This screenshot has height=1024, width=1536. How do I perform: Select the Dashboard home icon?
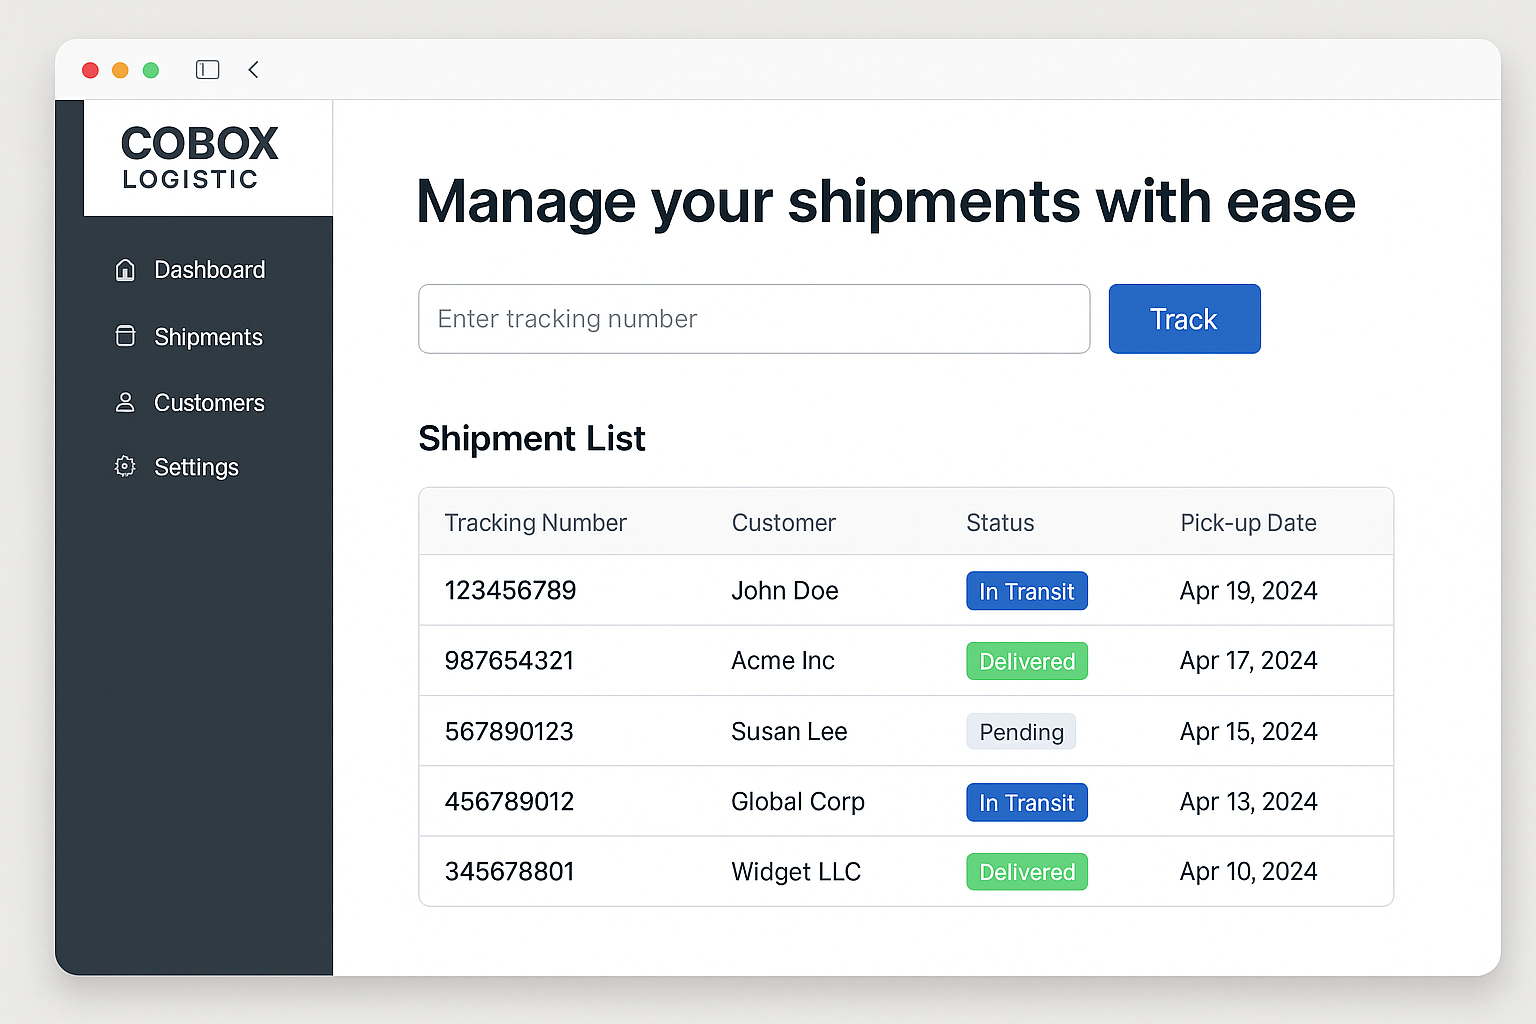click(124, 269)
